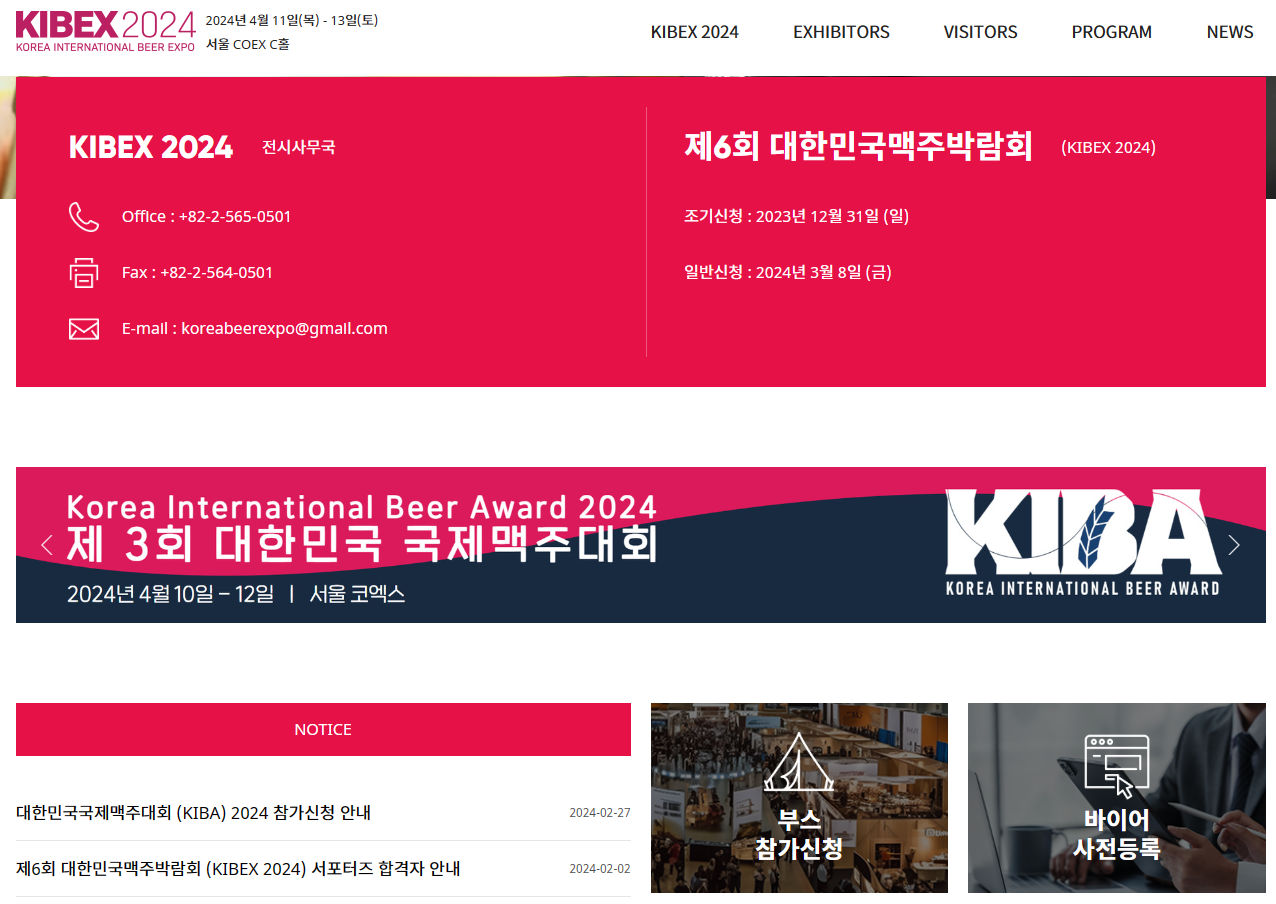Click the tent icon on the booth application card

(x=799, y=762)
